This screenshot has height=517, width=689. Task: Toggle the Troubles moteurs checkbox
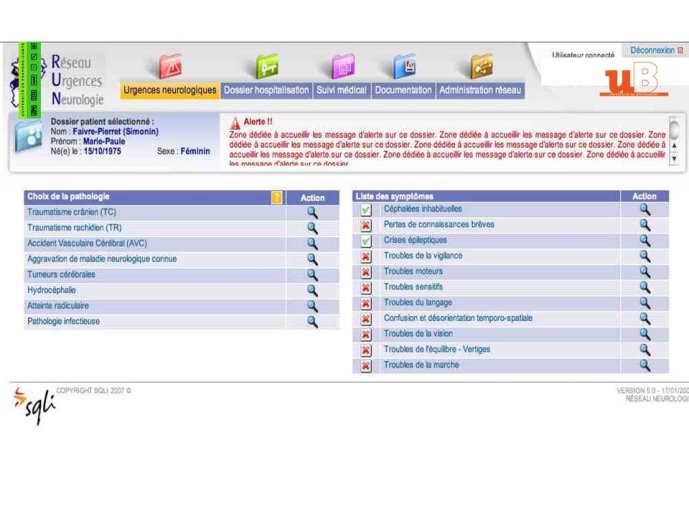click(366, 272)
